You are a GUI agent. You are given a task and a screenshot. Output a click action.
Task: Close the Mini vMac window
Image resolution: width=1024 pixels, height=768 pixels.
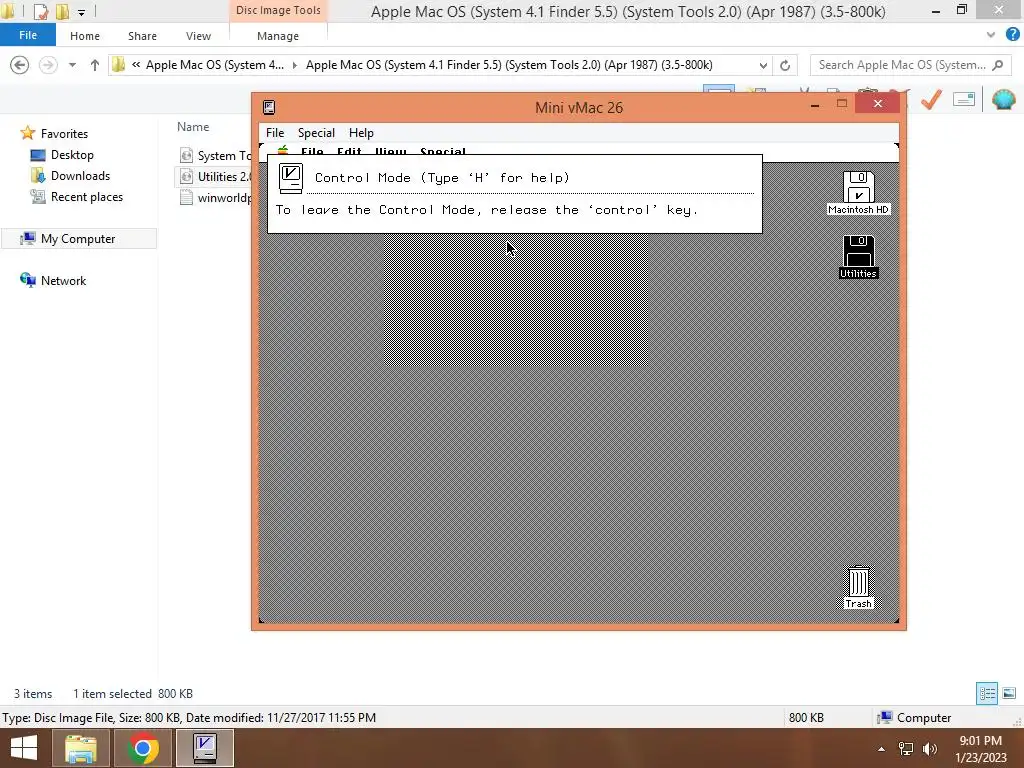(878, 103)
